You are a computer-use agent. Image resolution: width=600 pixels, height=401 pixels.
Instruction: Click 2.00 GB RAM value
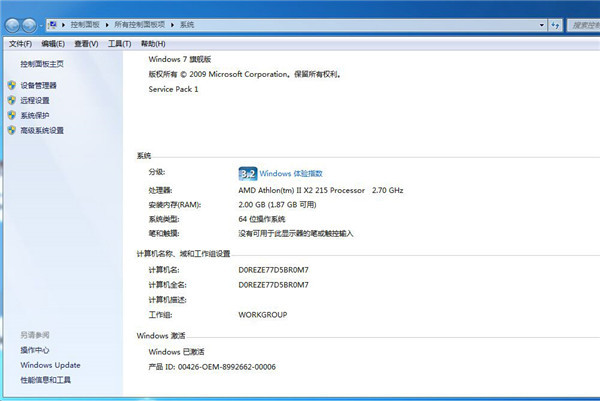(x=277, y=205)
